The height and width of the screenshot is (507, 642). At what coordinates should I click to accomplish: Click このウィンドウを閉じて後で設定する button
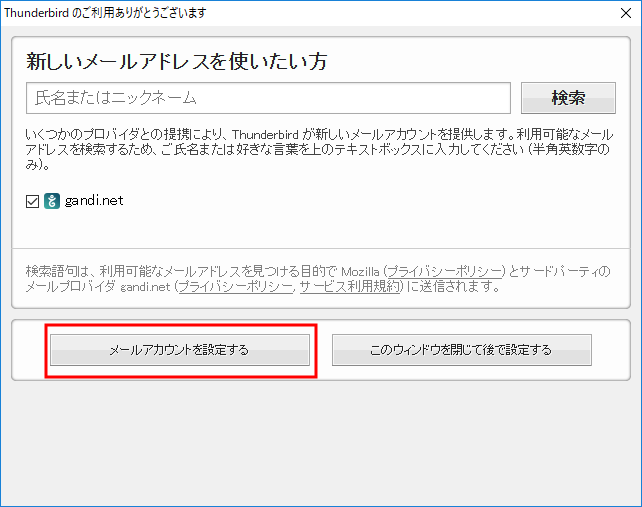pyautogui.click(x=461, y=350)
